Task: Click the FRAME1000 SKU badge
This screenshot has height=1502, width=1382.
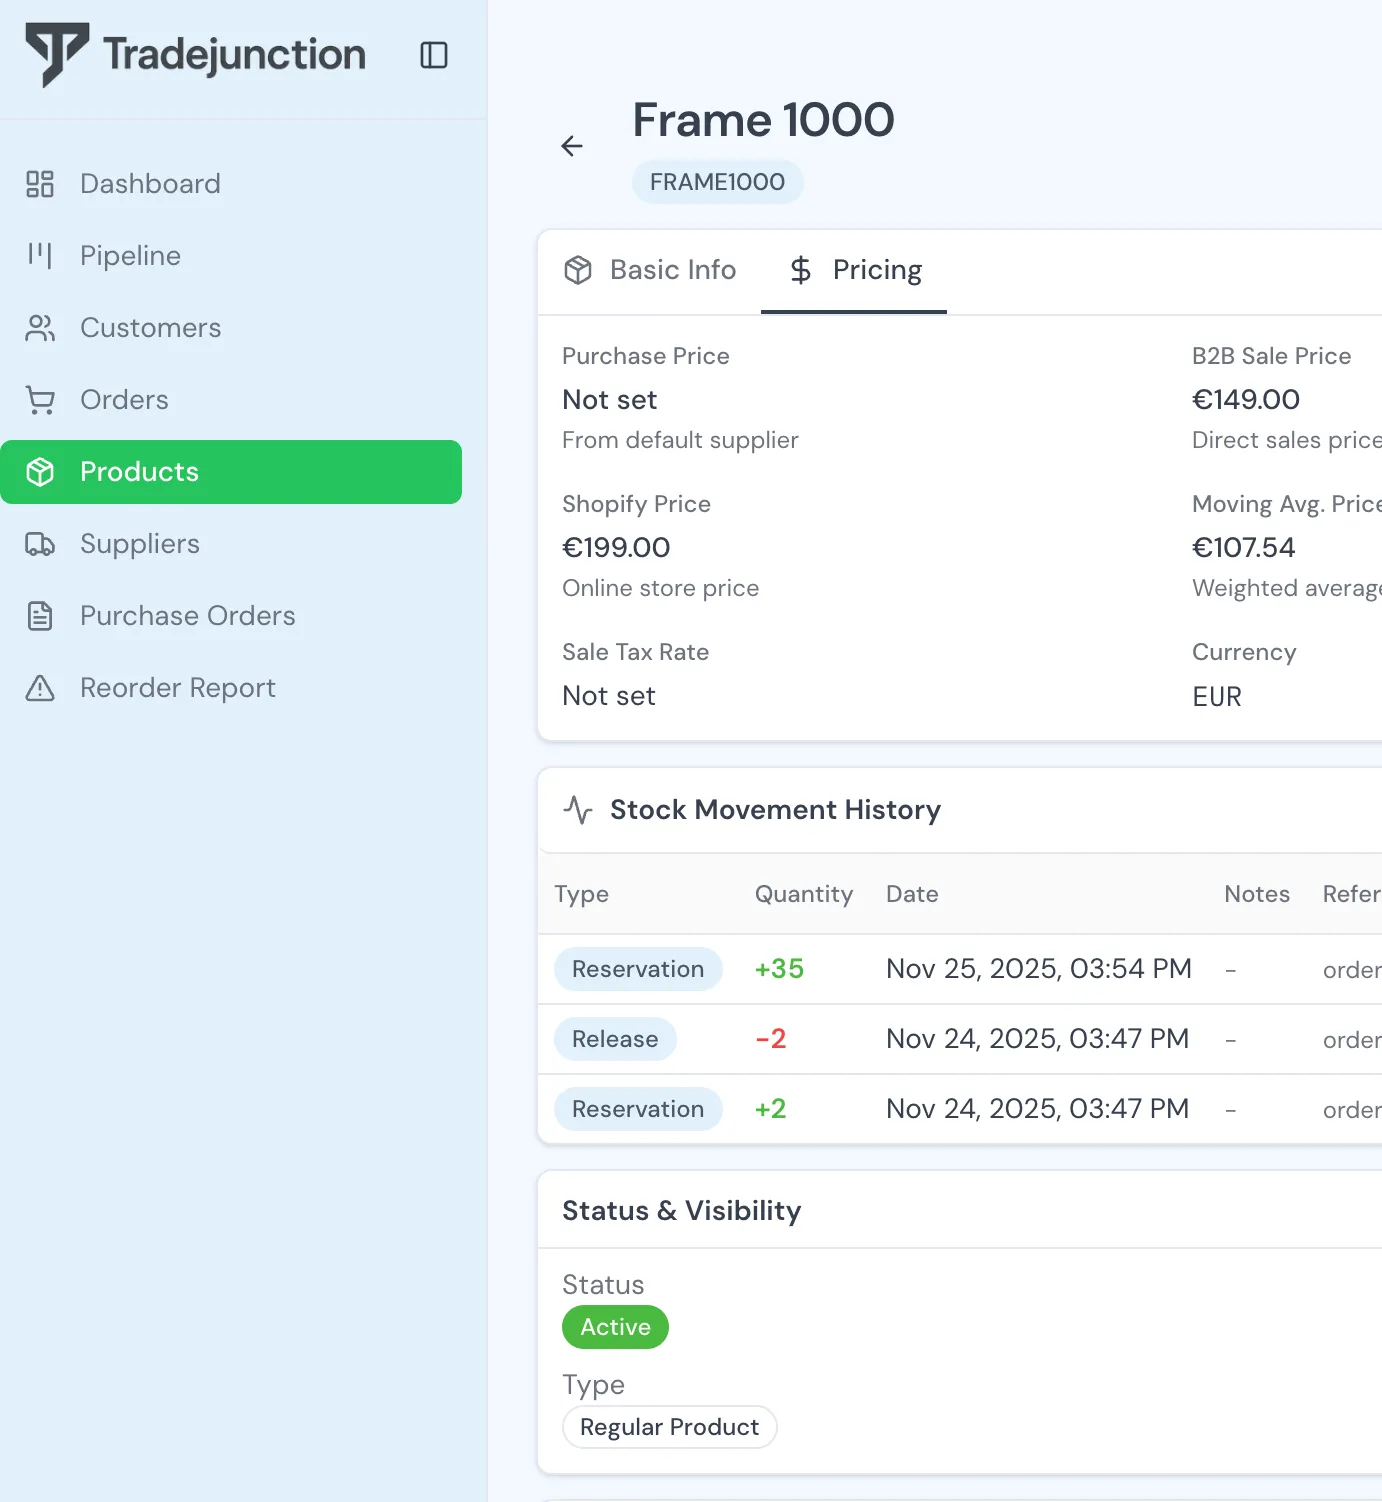Action: (x=718, y=182)
